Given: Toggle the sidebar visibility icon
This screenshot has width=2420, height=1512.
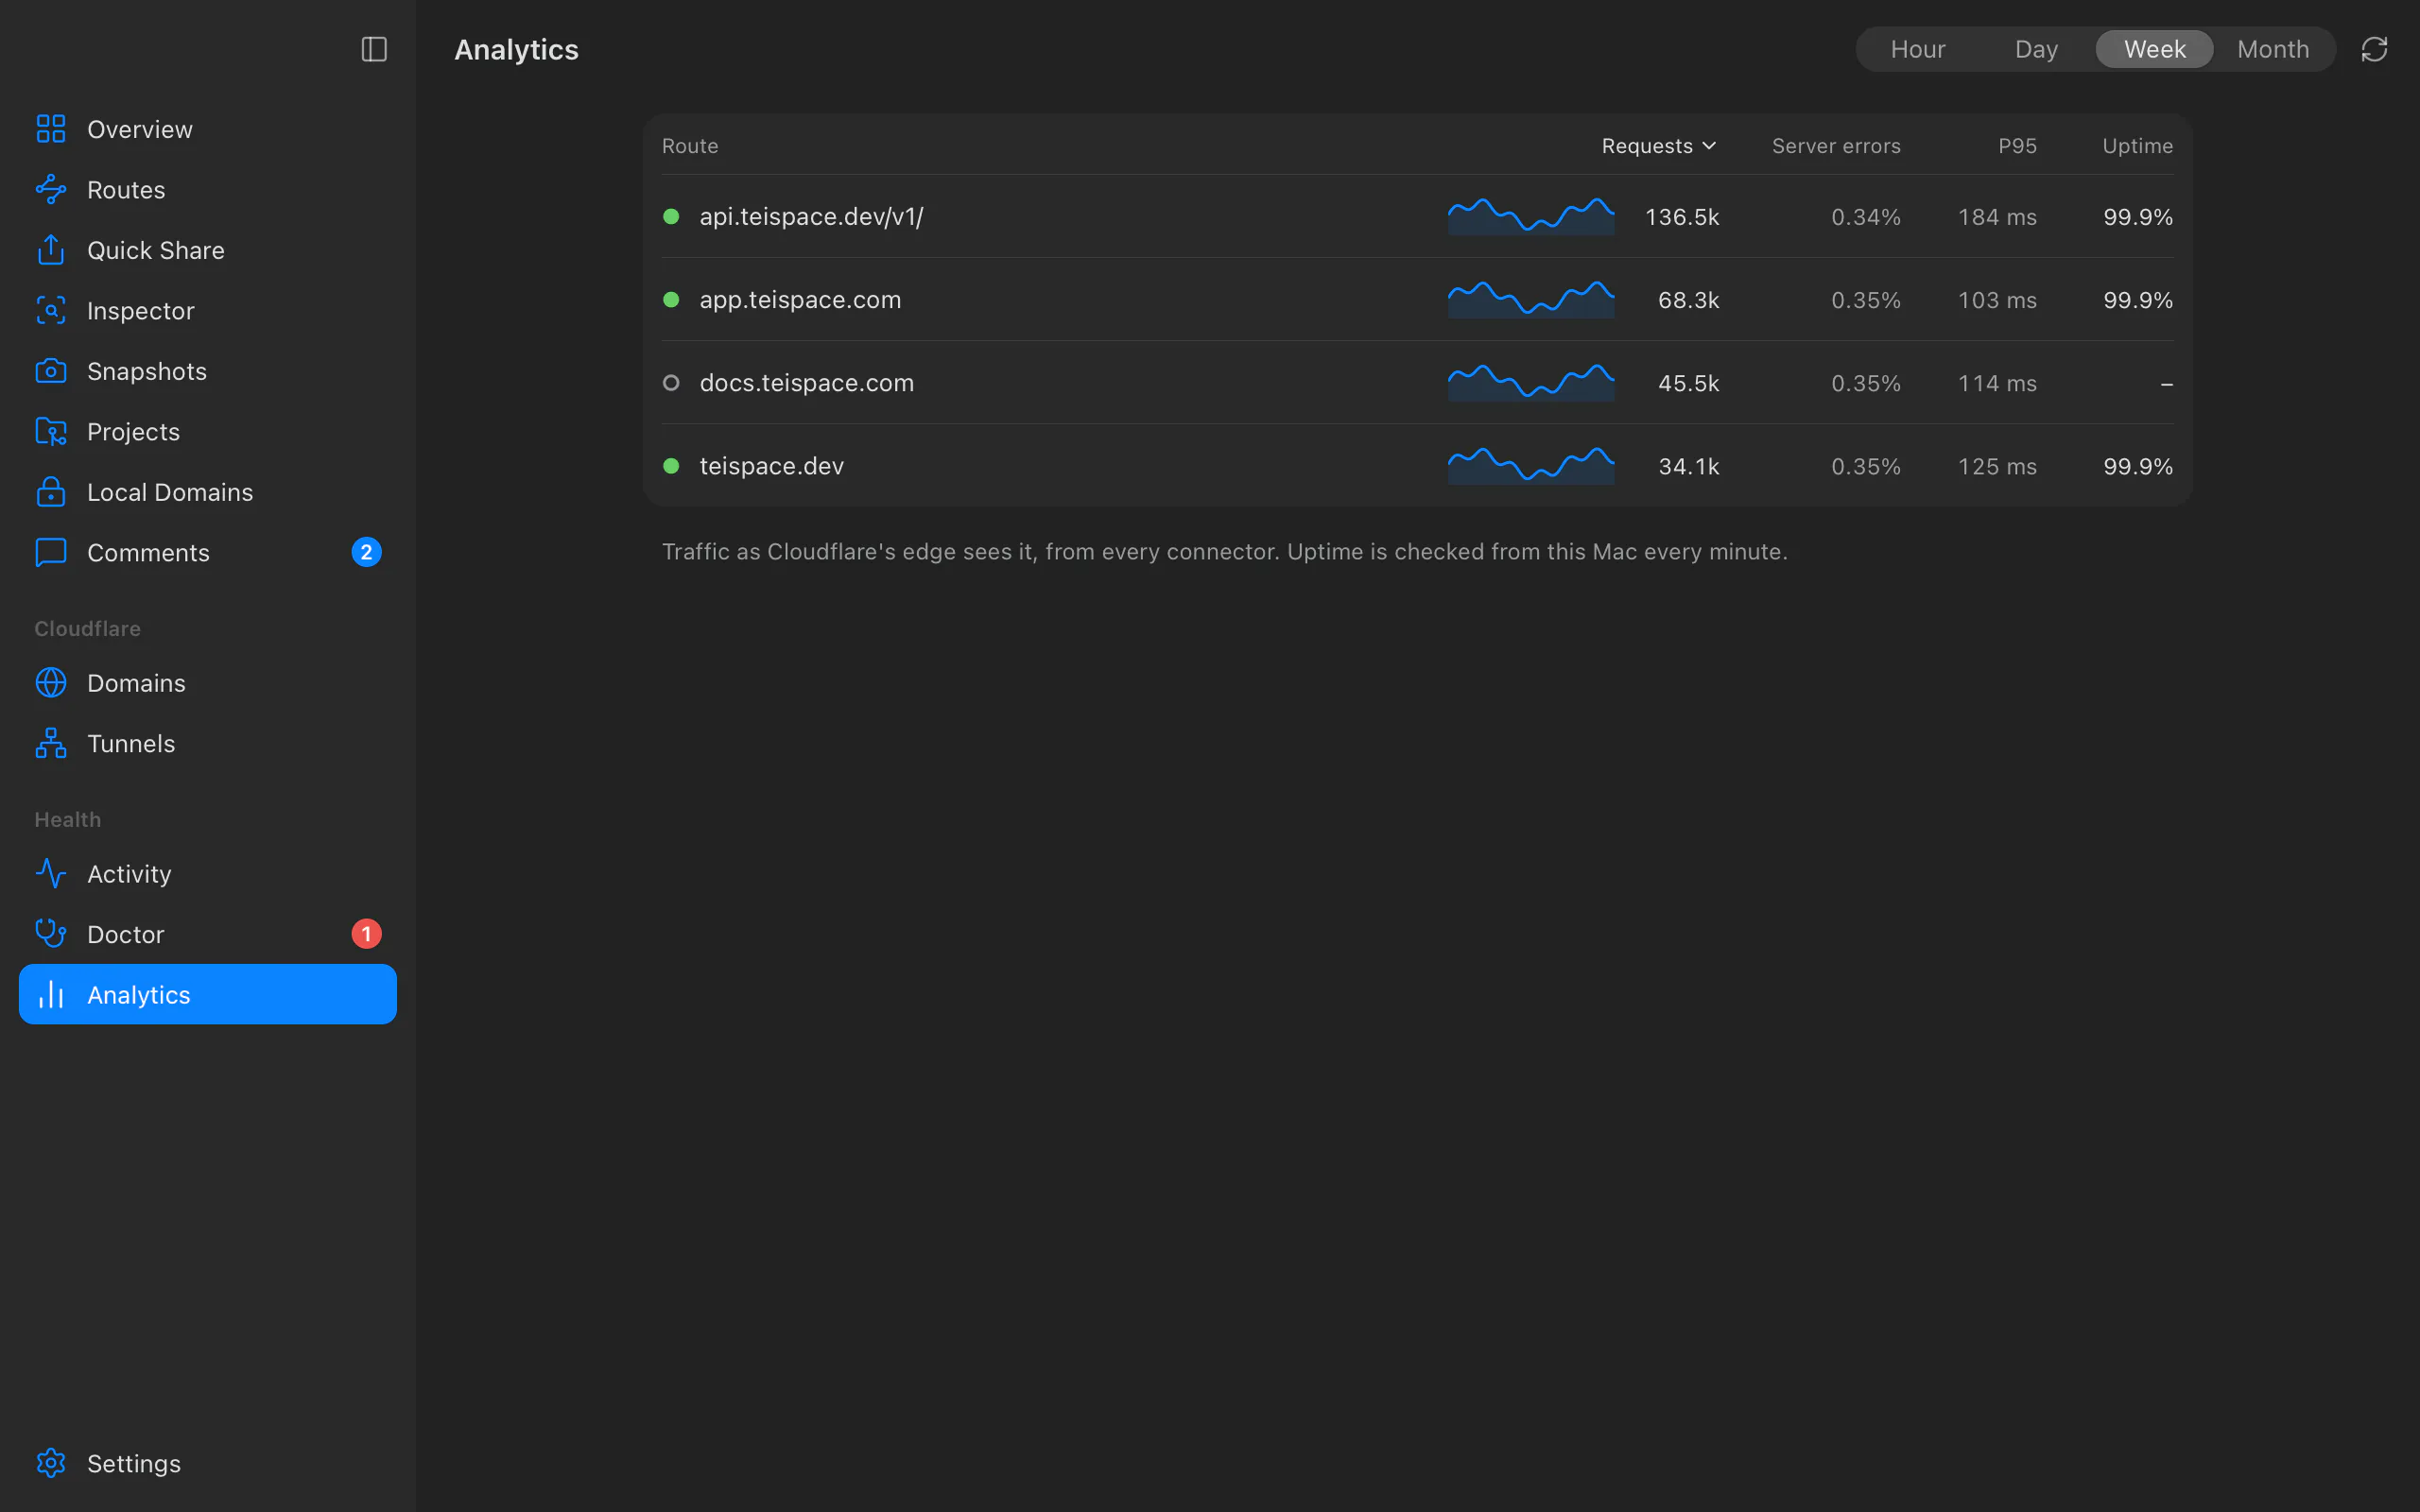Looking at the screenshot, I should 374,49.
